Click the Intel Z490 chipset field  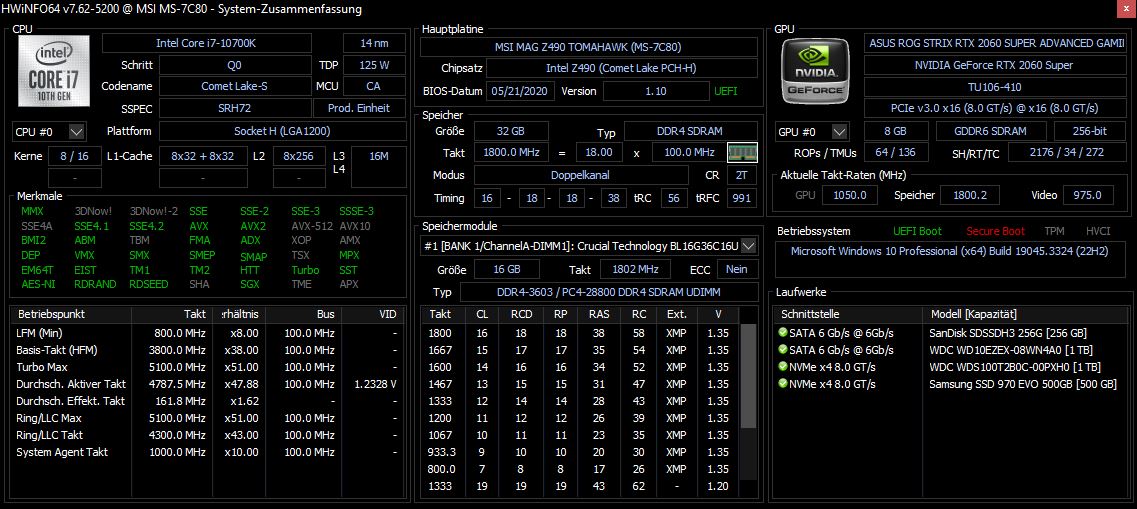coord(621,69)
